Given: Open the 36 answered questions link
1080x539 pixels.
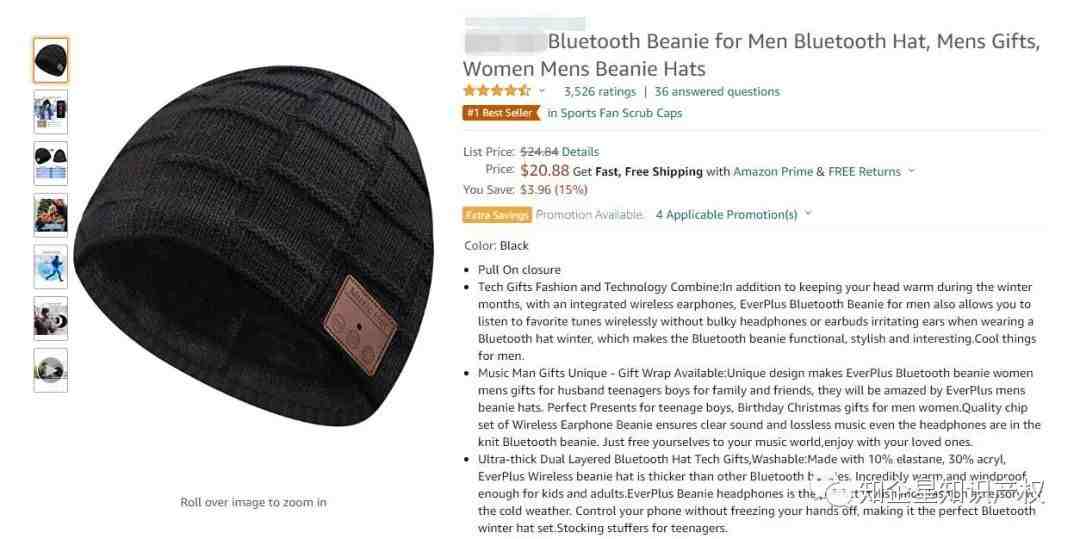Looking at the screenshot, I should (717, 92).
